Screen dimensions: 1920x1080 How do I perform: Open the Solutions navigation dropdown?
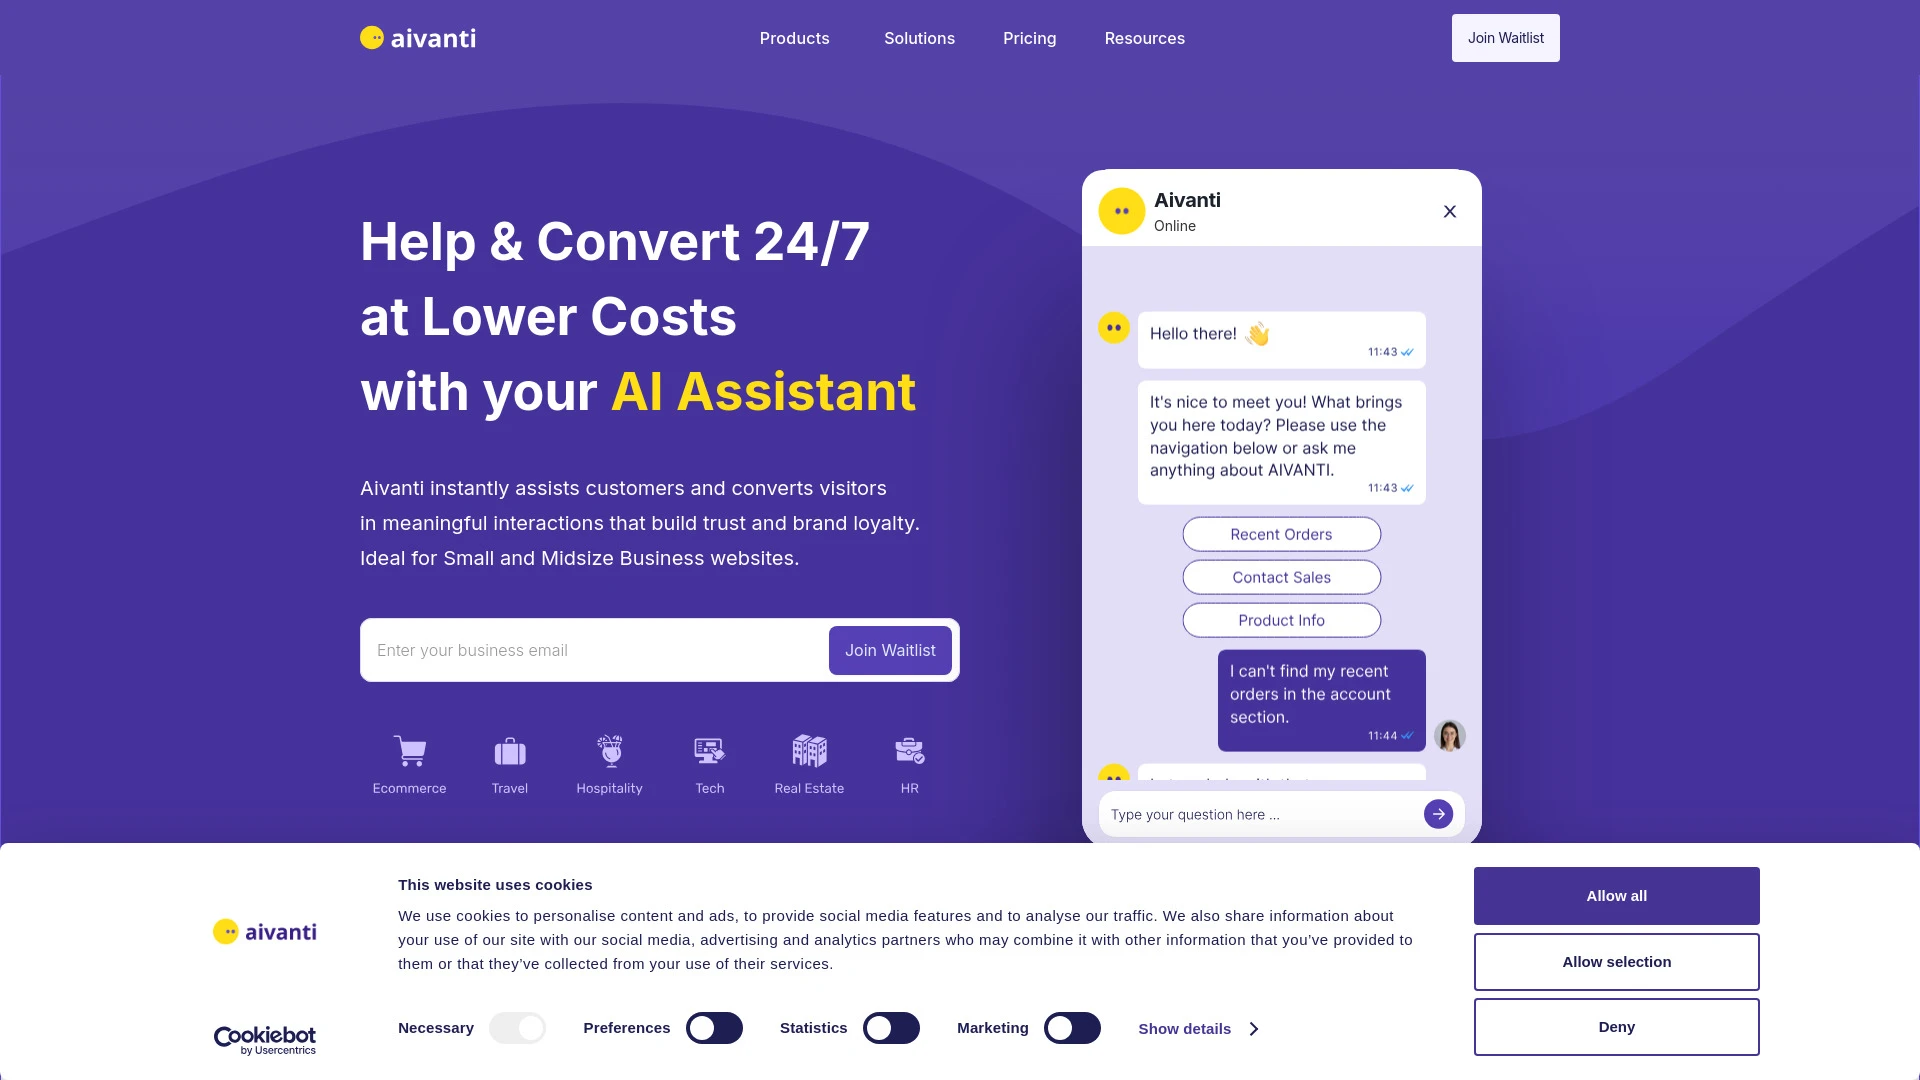click(919, 38)
